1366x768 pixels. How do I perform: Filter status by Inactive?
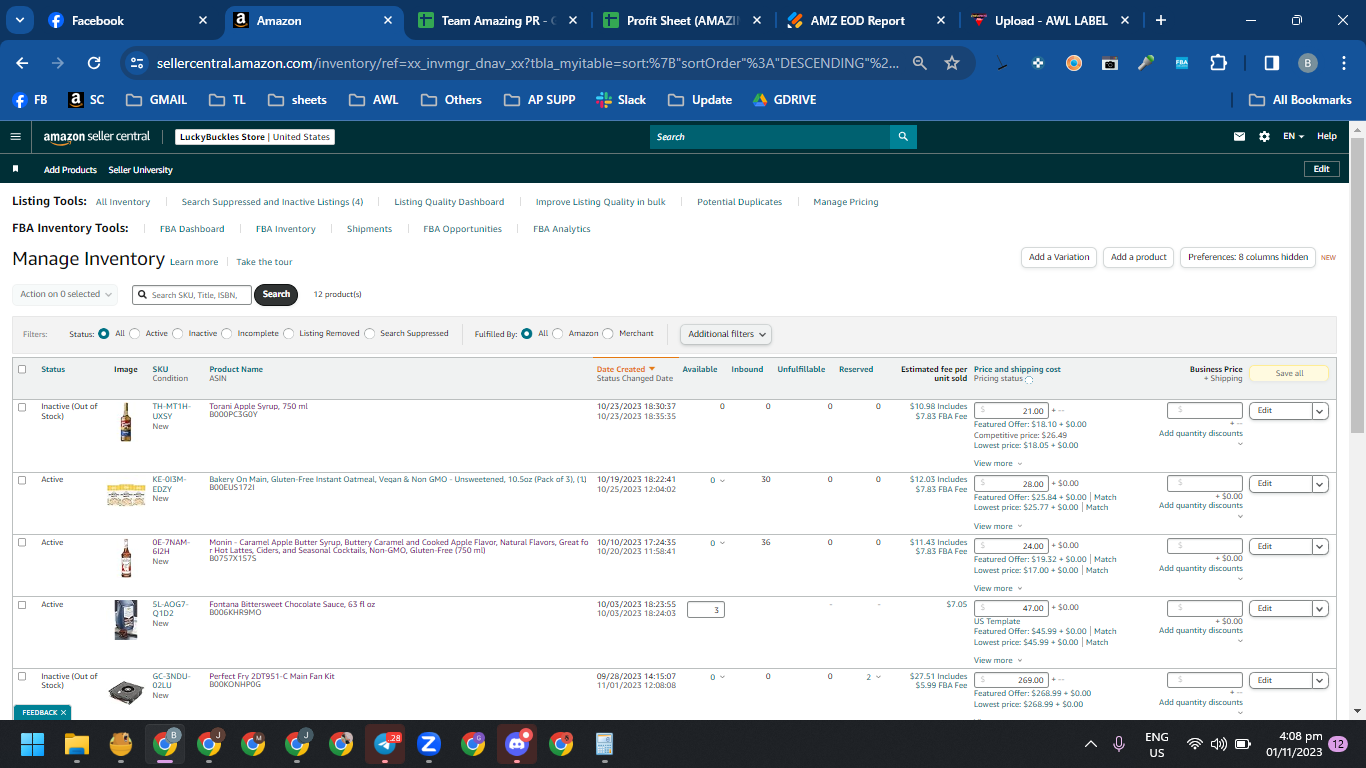[x=178, y=334]
